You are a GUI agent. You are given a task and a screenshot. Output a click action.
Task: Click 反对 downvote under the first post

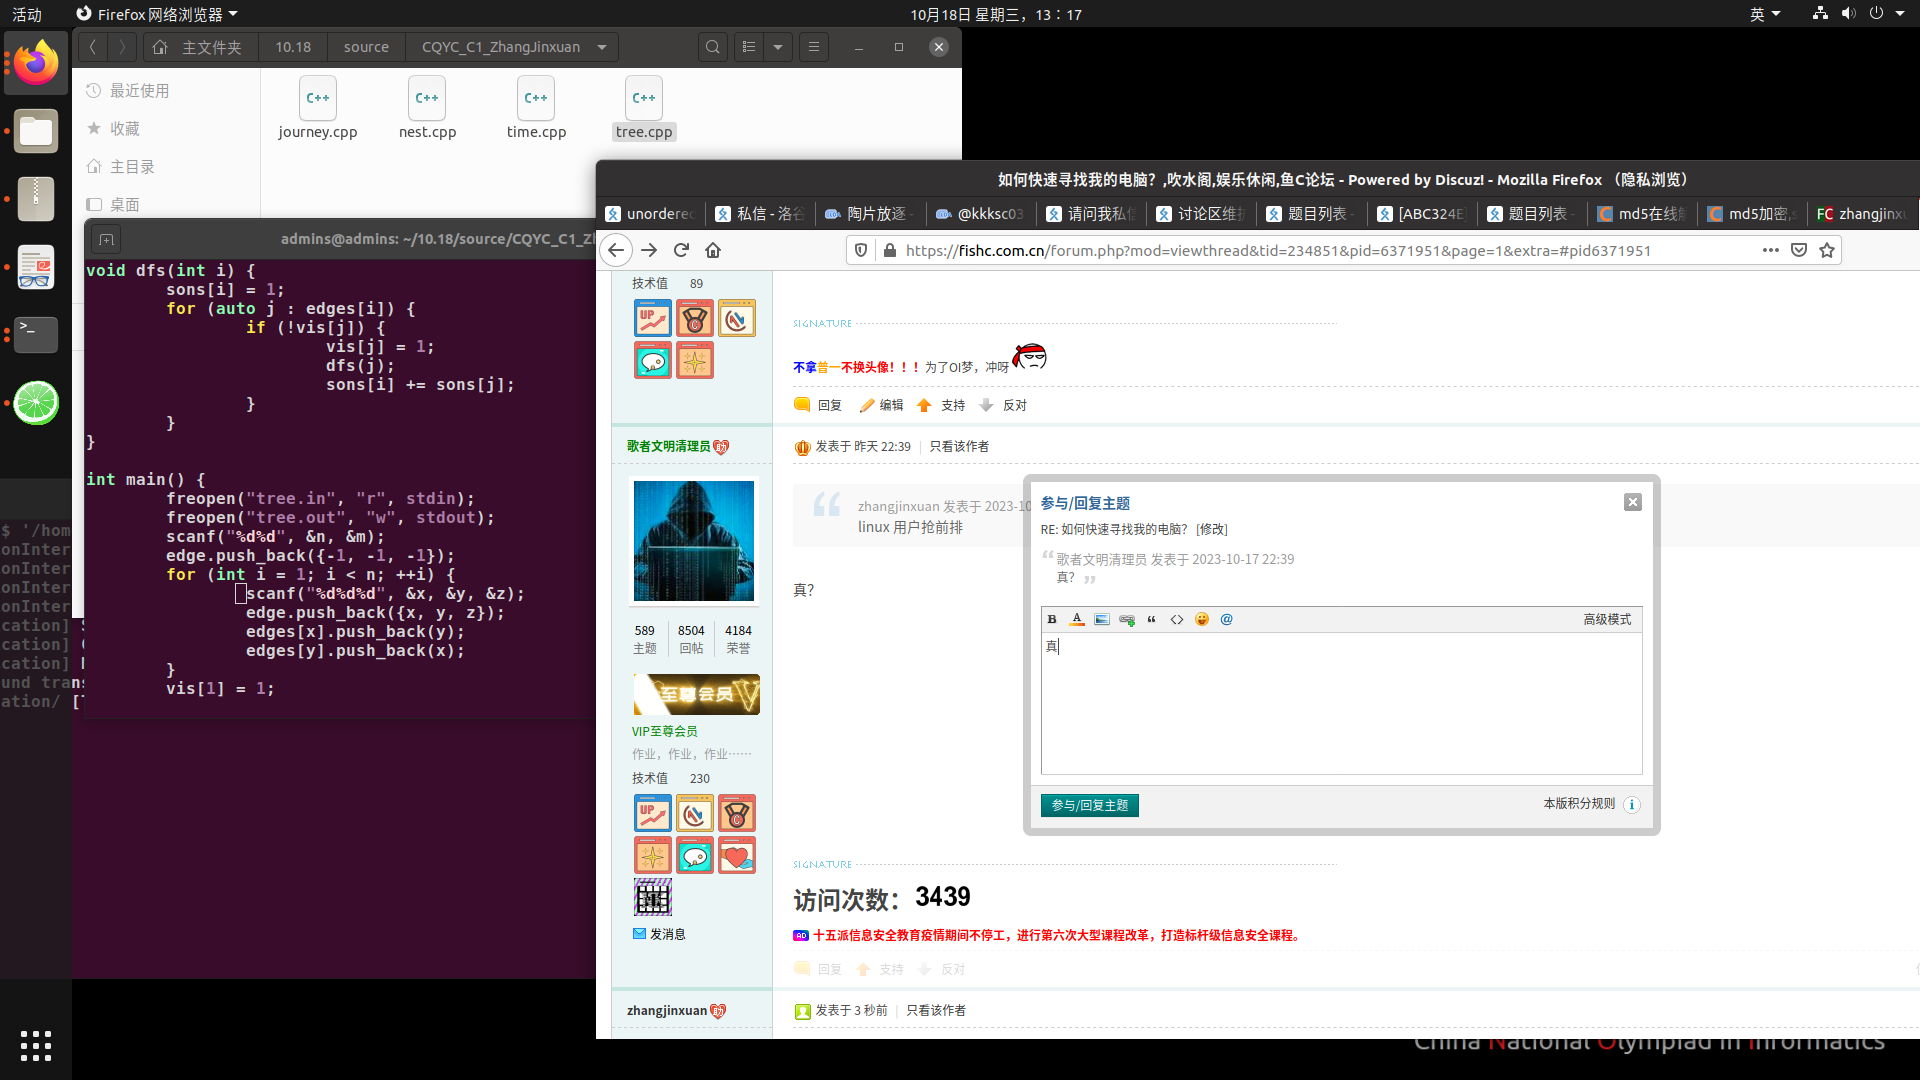(1003, 405)
